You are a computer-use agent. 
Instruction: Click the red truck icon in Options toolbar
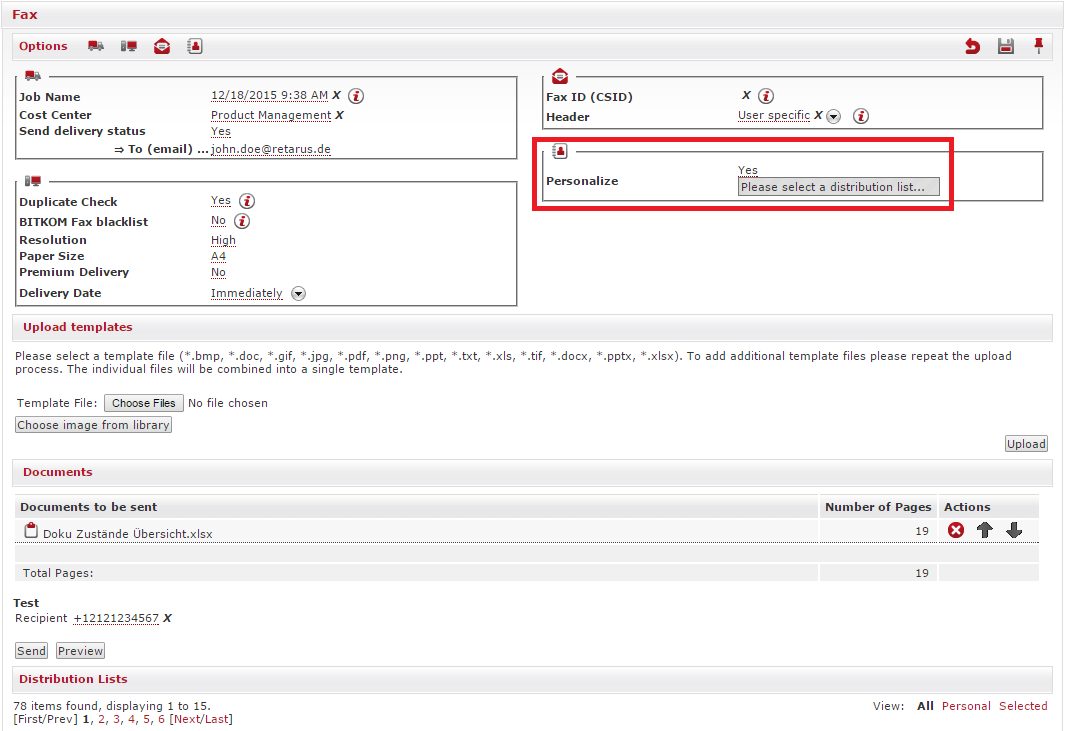point(96,46)
